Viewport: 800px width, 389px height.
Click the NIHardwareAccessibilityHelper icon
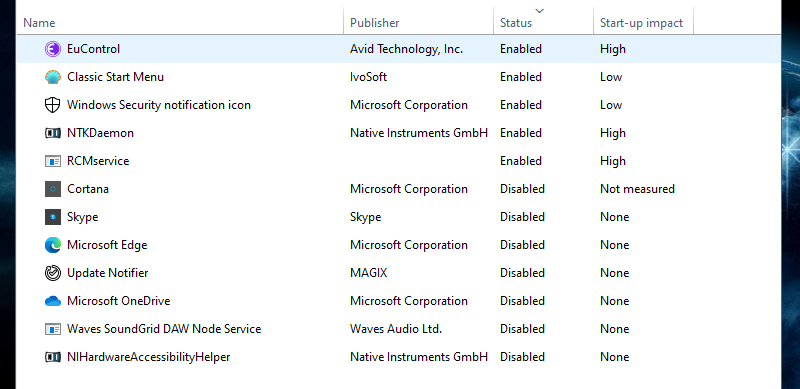pyautogui.click(x=53, y=357)
